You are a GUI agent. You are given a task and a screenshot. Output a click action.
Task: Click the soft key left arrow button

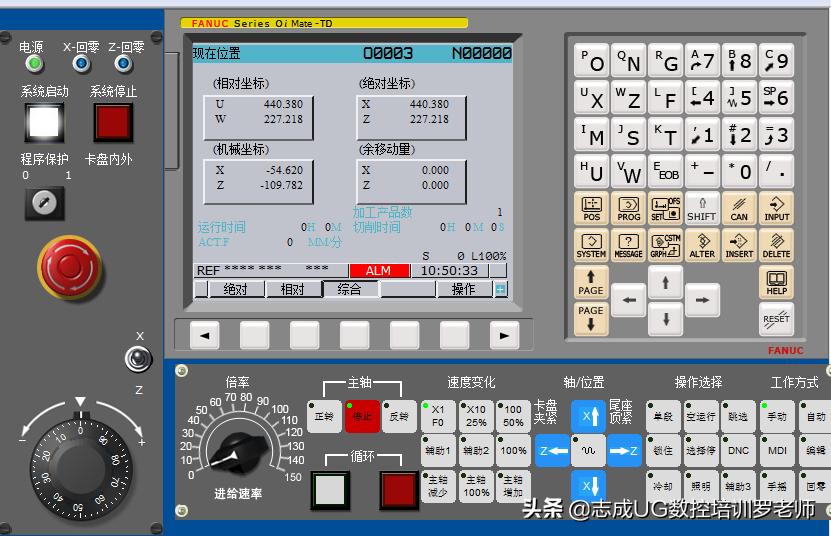click(205, 335)
